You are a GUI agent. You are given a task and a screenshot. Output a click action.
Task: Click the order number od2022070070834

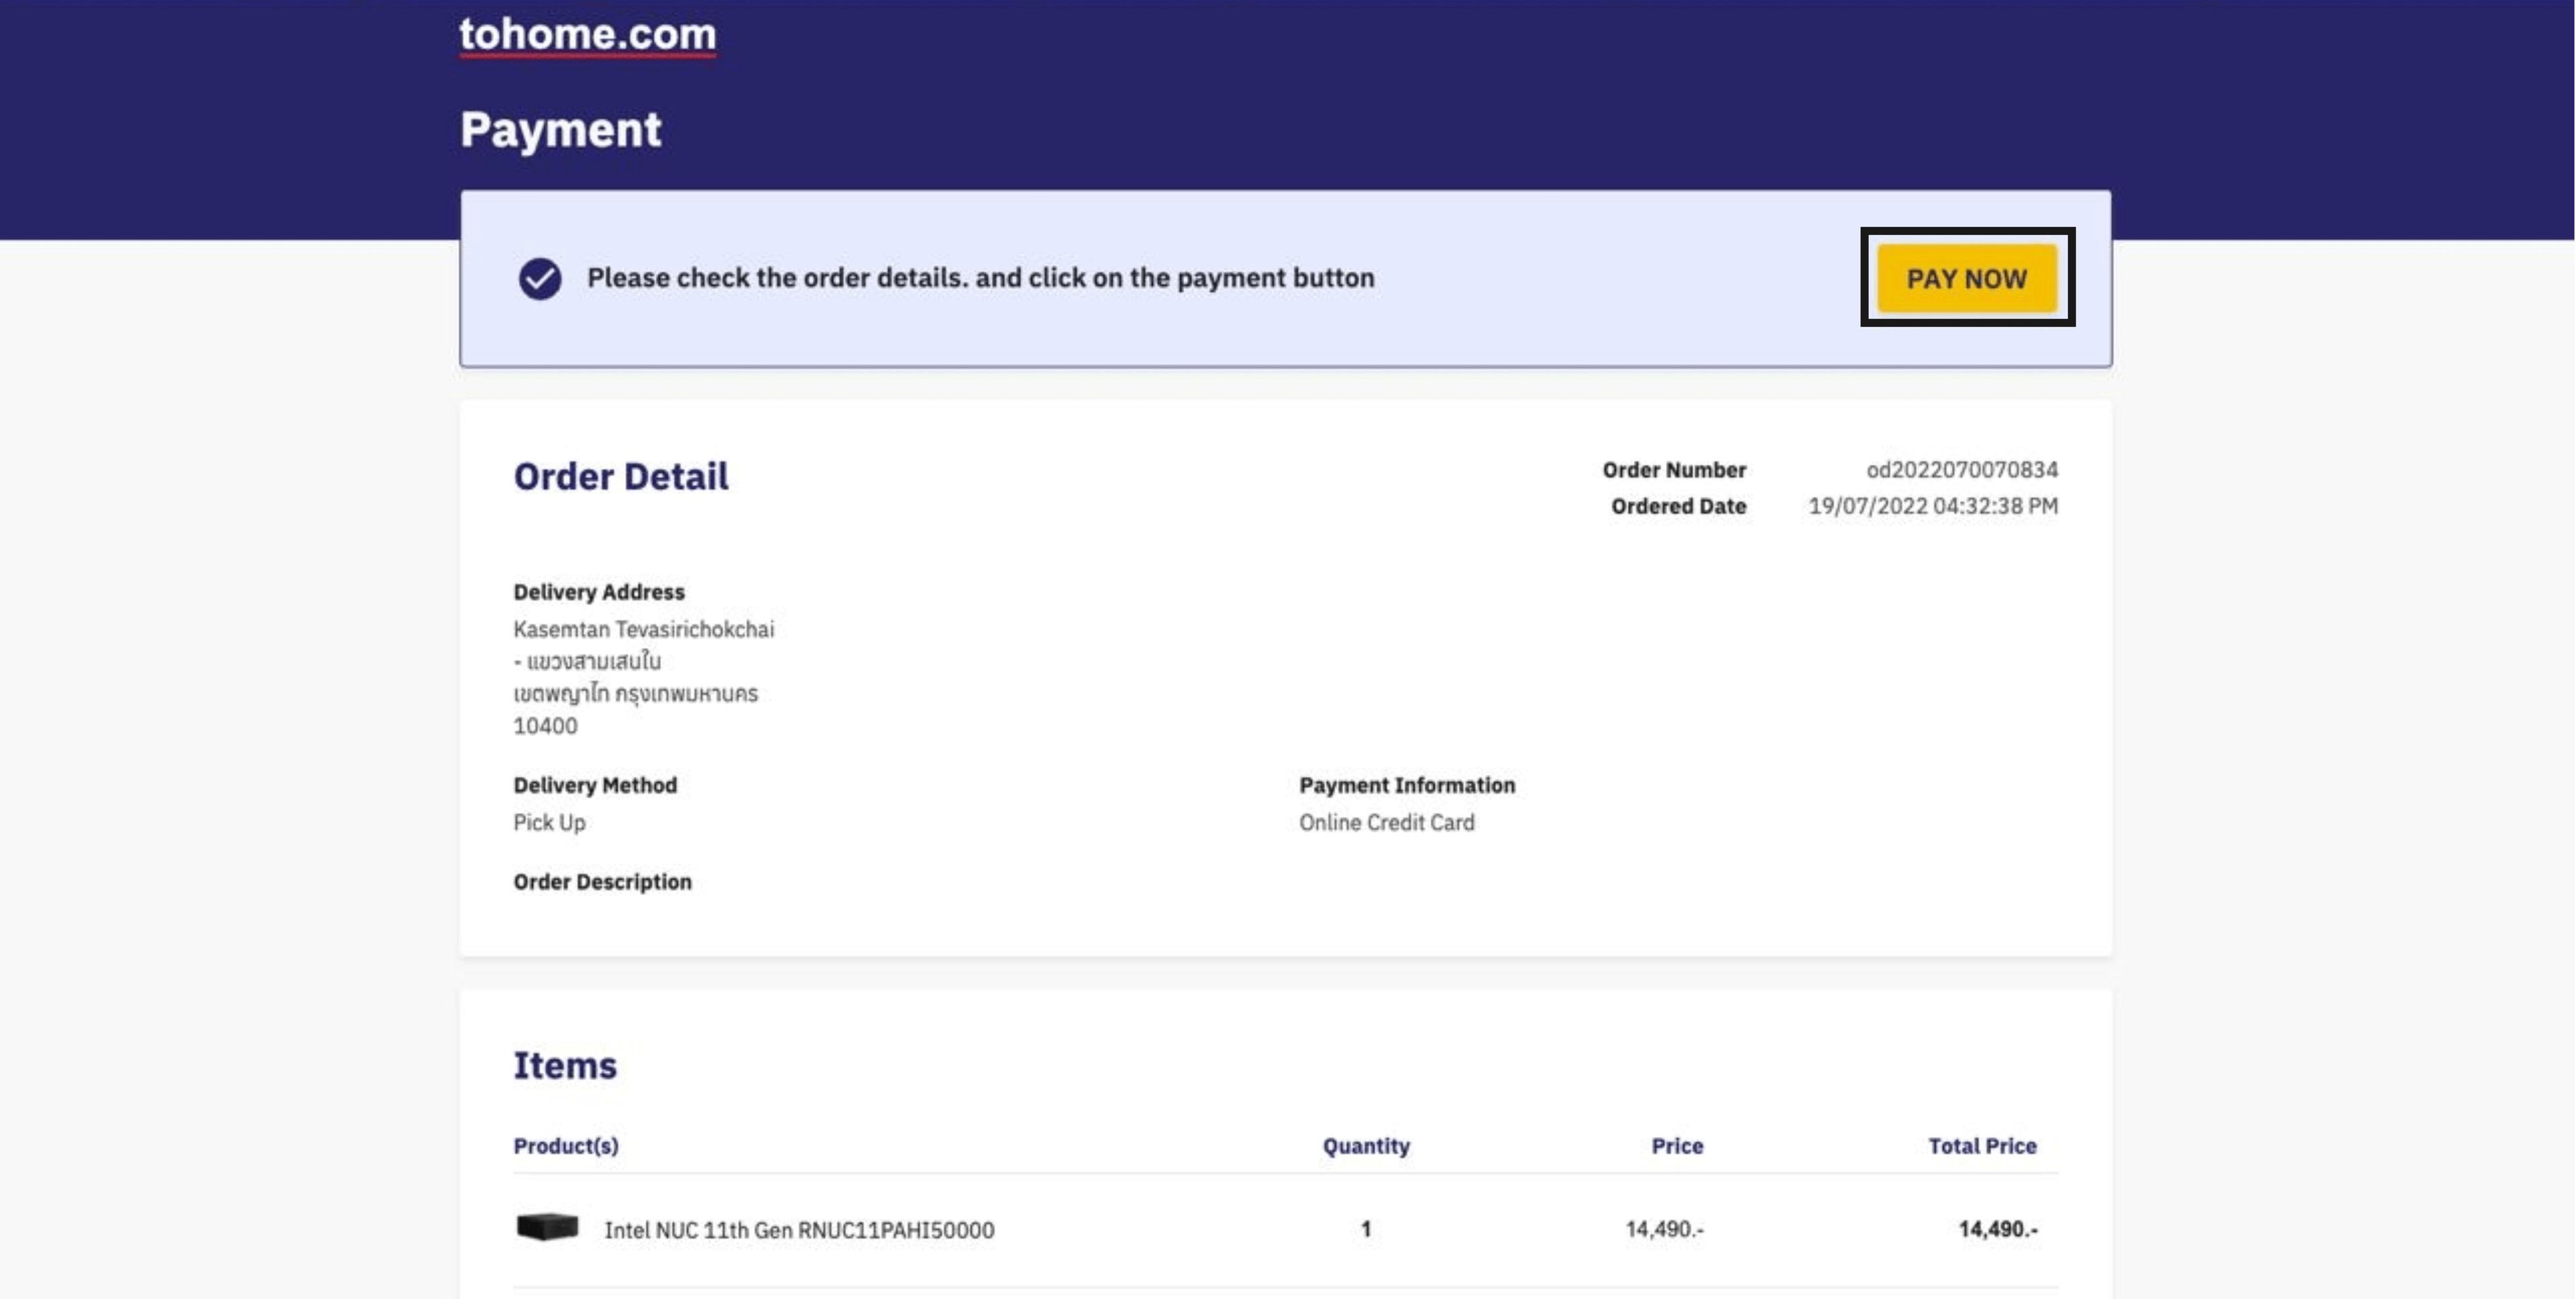(x=1961, y=469)
